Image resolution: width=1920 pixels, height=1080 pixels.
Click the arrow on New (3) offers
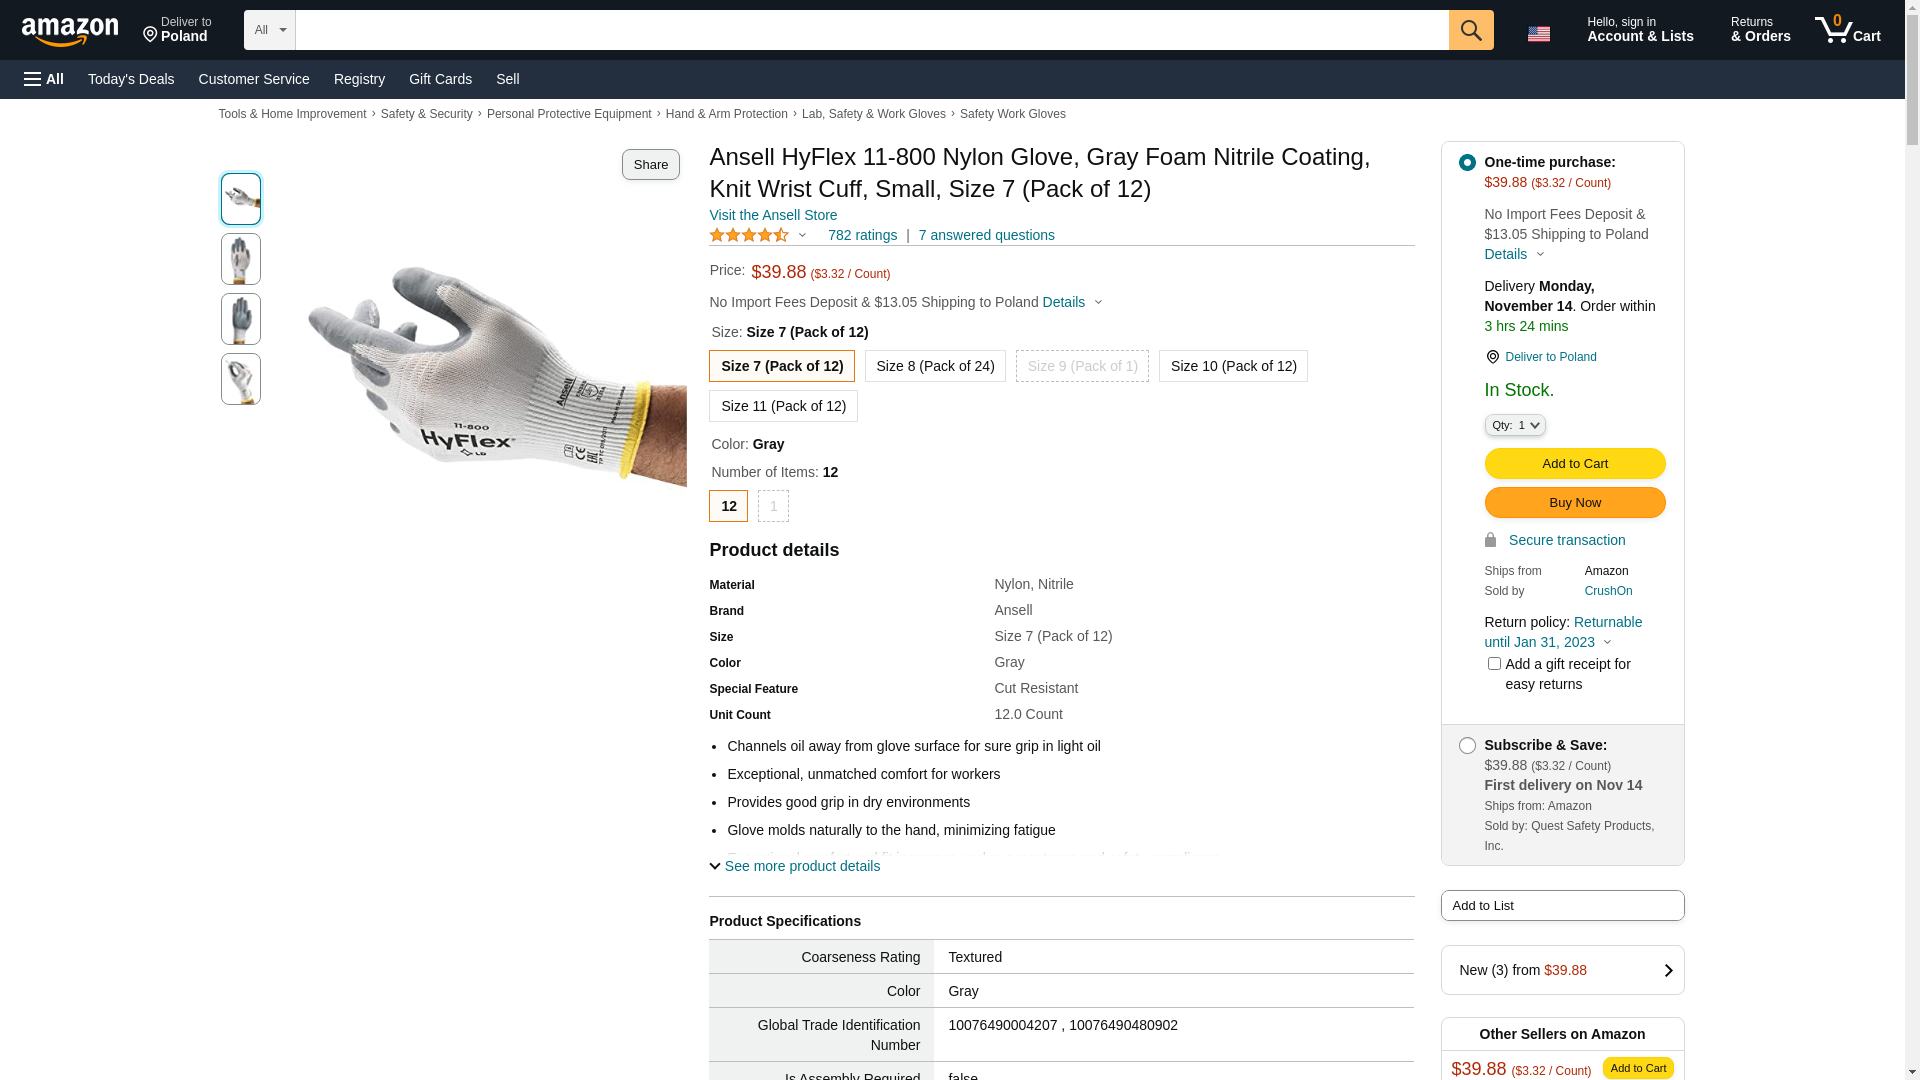[x=1667, y=970]
